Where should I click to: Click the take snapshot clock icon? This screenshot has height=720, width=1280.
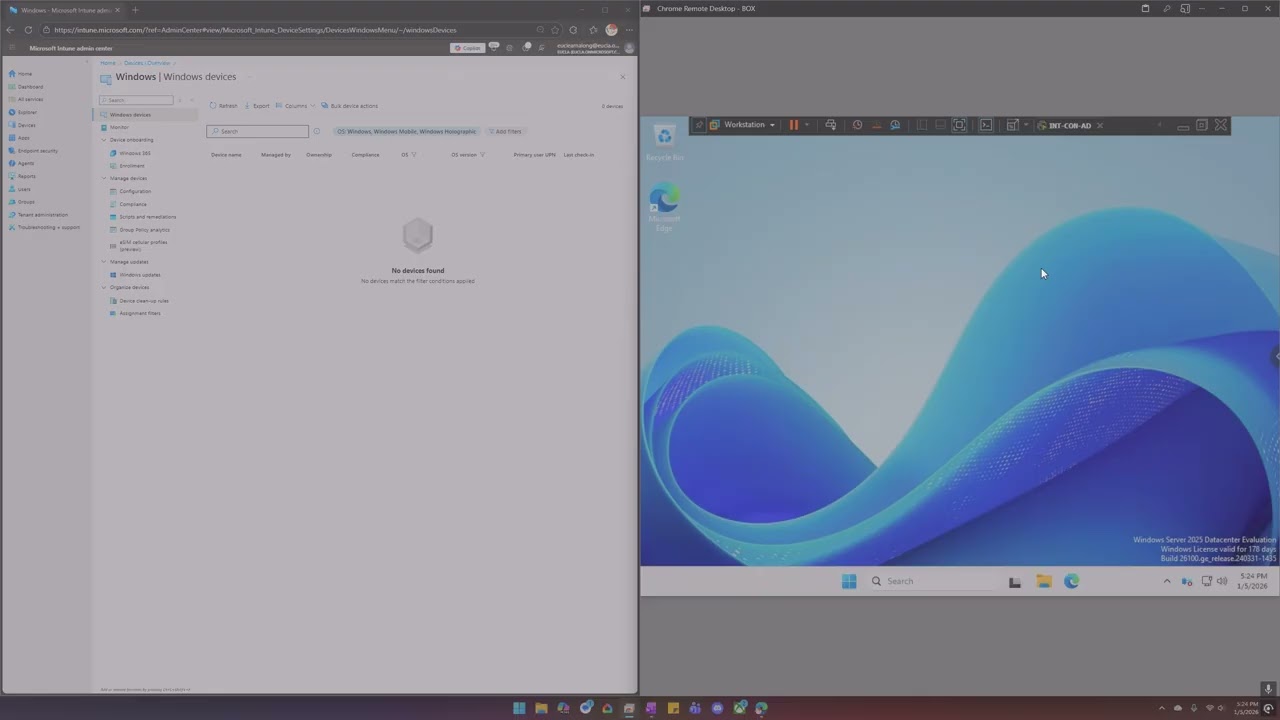click(x=857, y=125)
